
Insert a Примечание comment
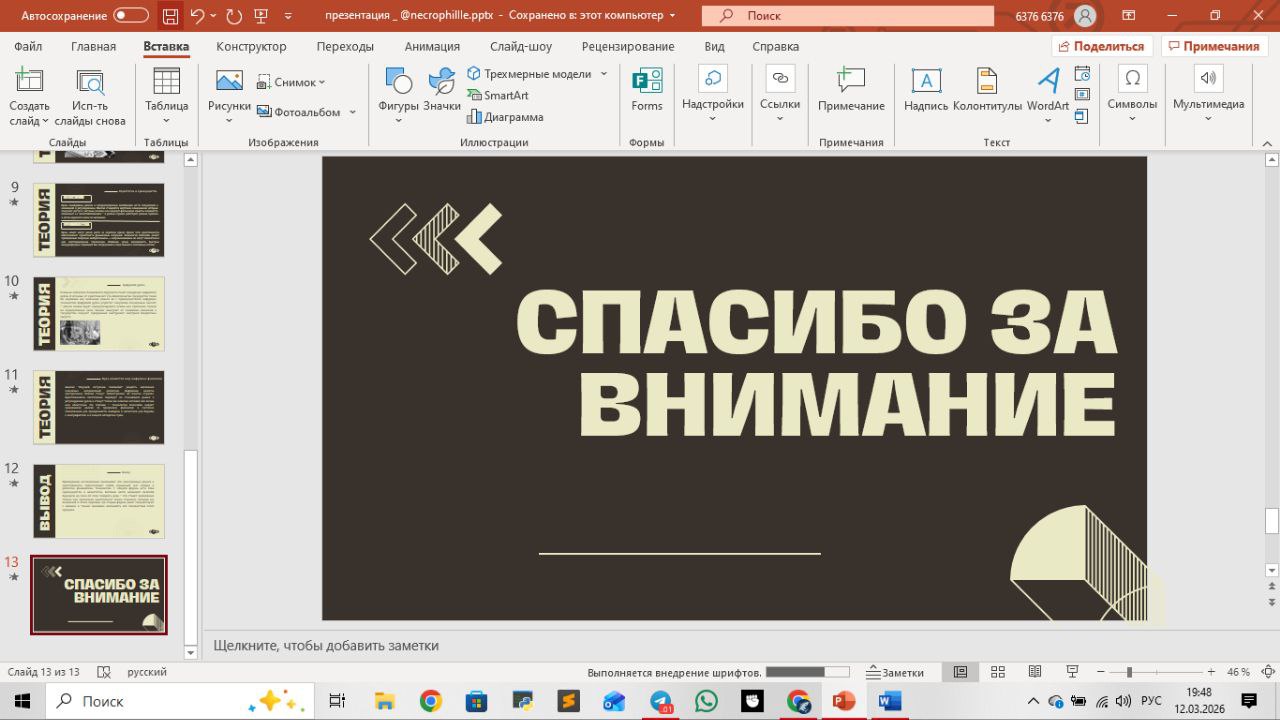coord(851,90)
